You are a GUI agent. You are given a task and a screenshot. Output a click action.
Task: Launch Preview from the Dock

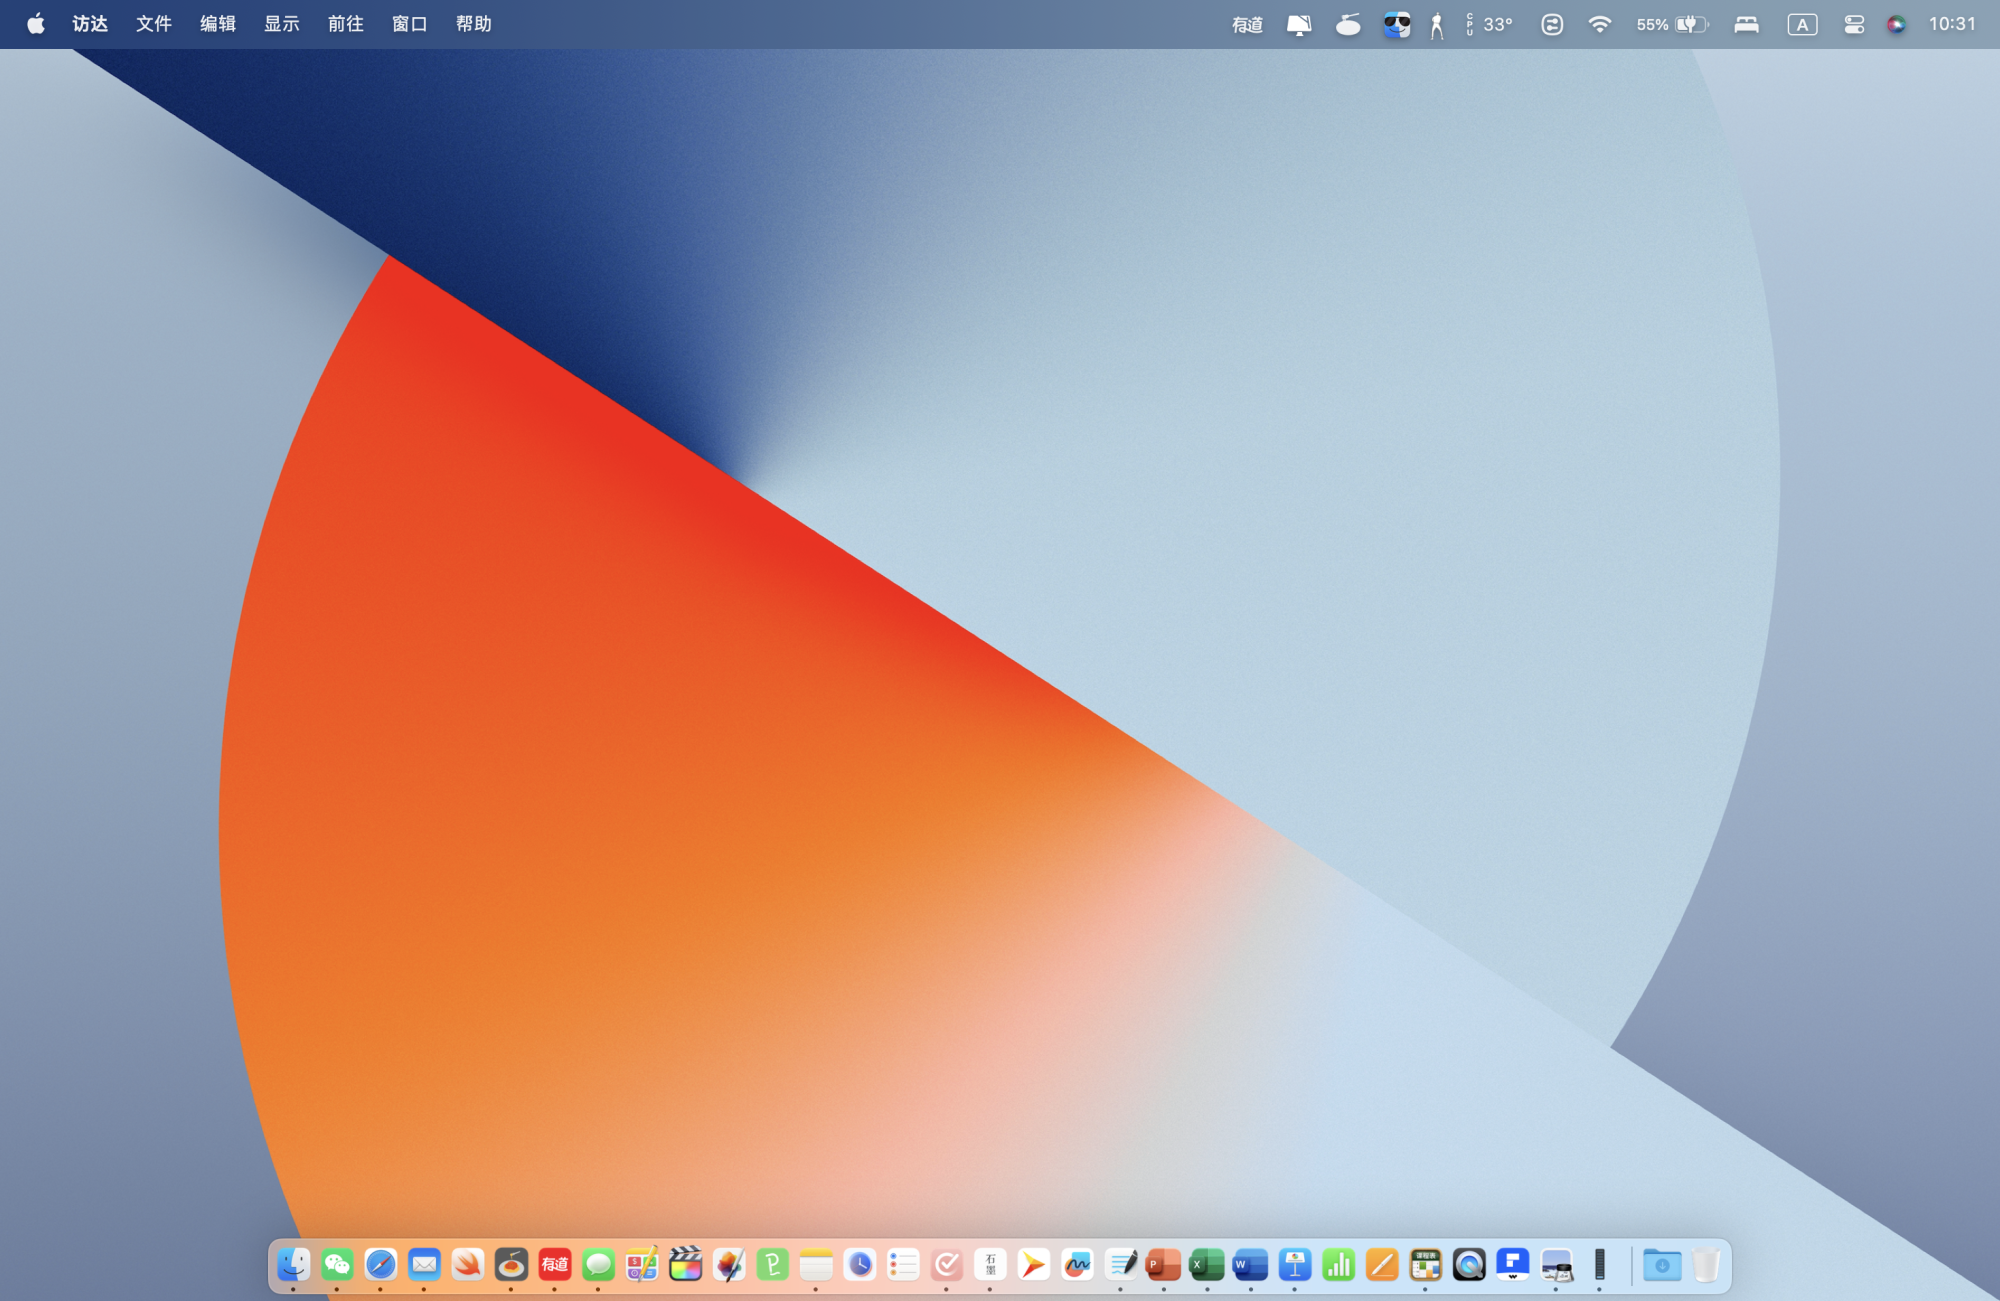[1556, 1265]
